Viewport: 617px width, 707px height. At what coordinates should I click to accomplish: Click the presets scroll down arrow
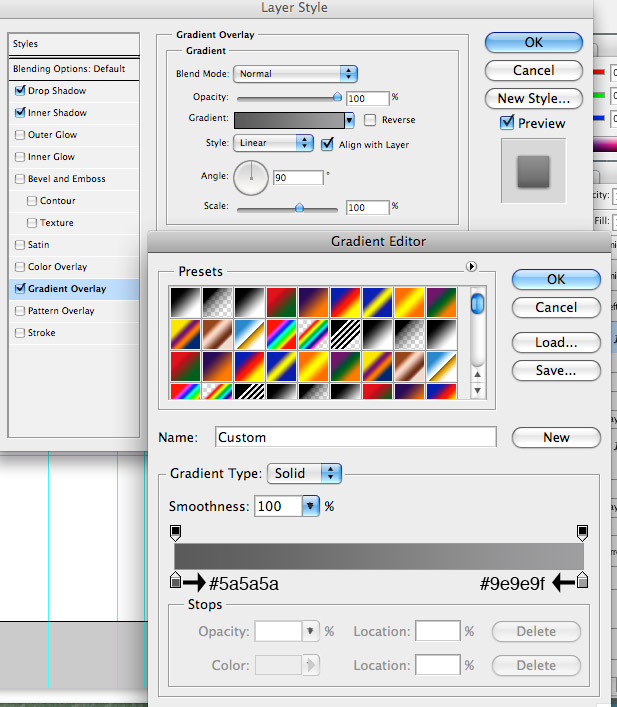pyautogui.click(x=477, y=390)
